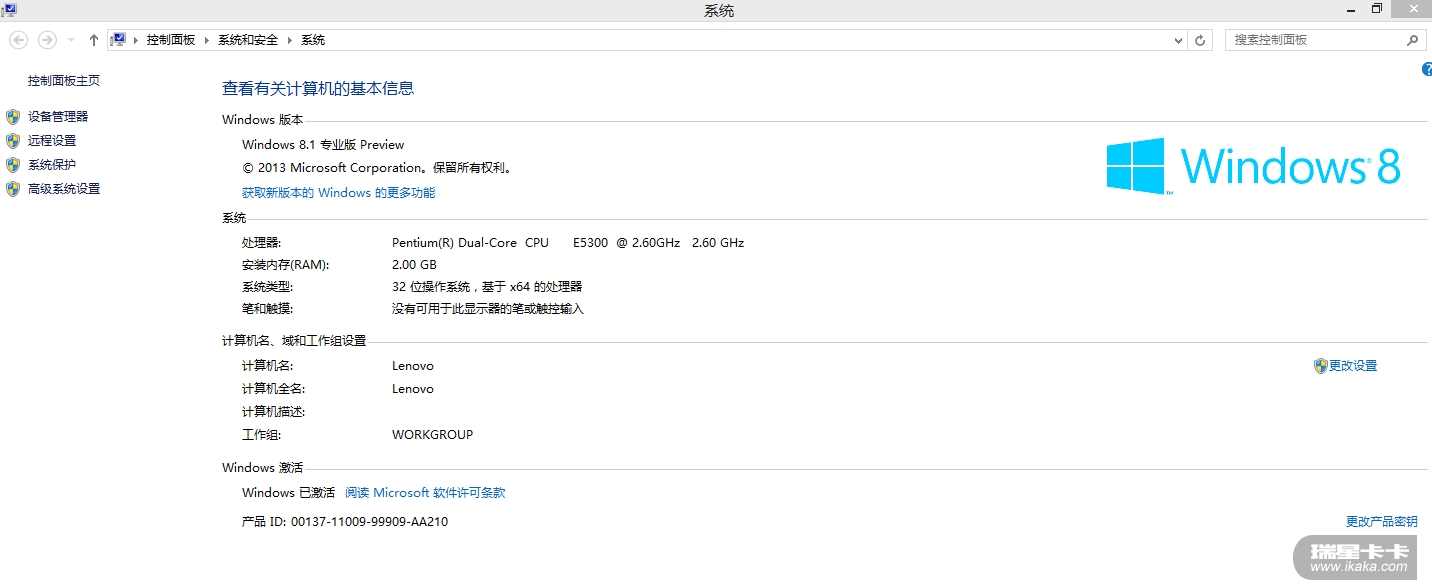Image resolution: width=1432 pixels, height=586 pixels.
Task: Click Windows 8.1 专业版 Preview text
Action: (x=323, y=145)
